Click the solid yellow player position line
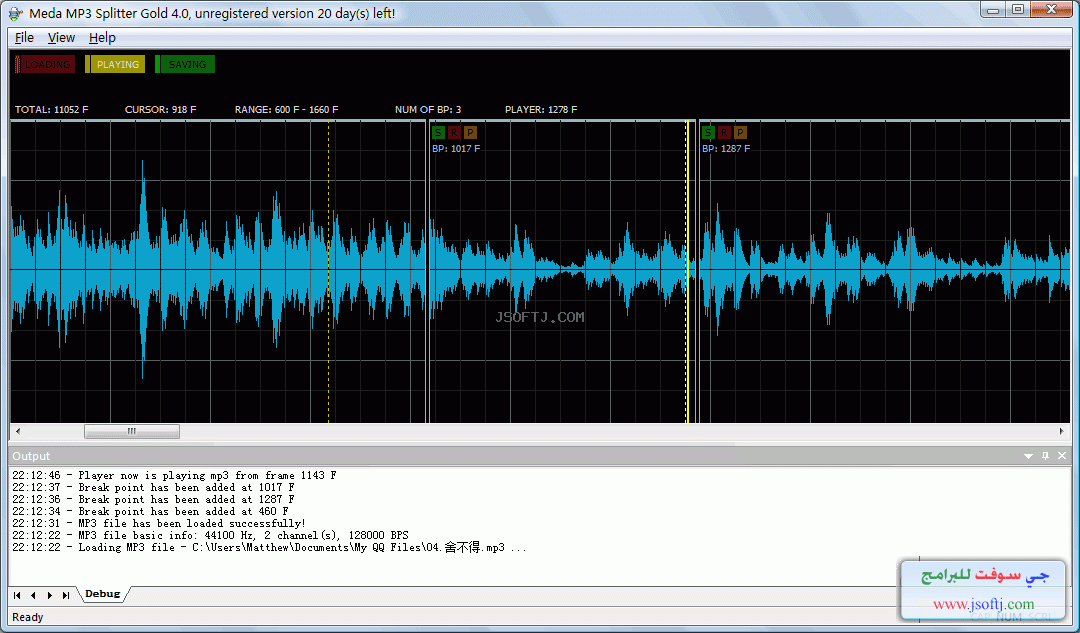 [x=687, y=272]
